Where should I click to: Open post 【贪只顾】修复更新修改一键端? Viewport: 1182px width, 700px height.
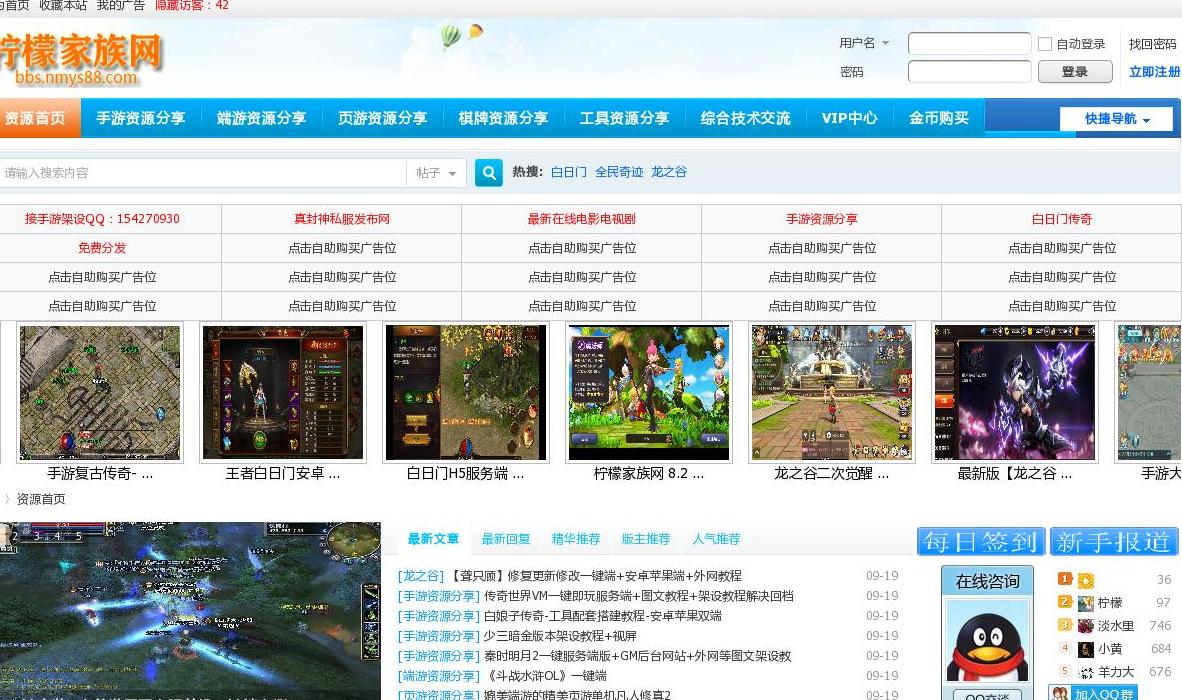pyautogui.click(x=596, y=576)
